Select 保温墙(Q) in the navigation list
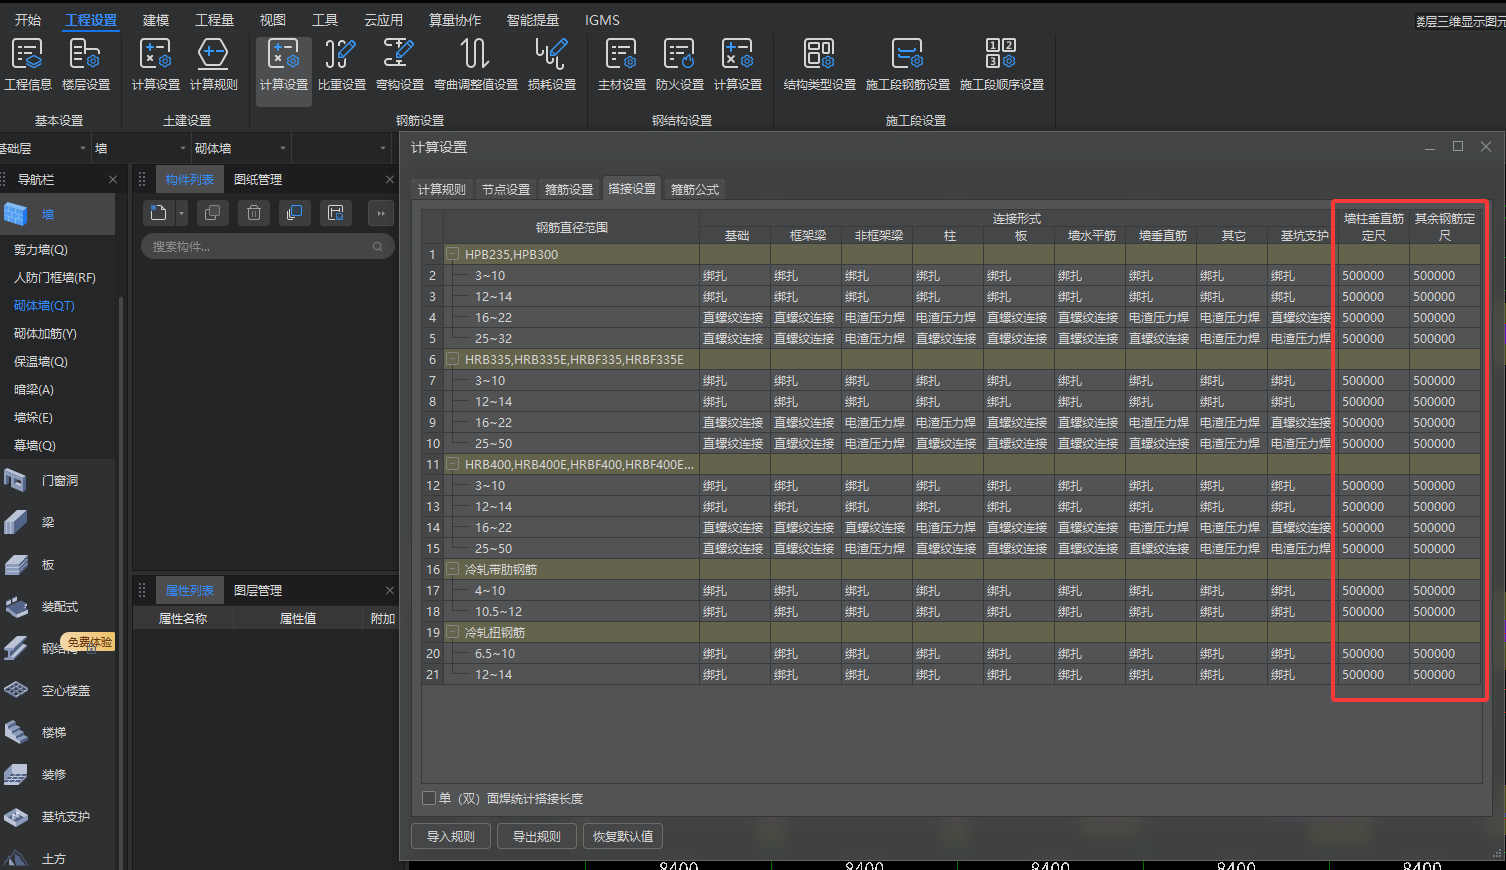Viewport: 1506px width, 870px height. pos(41,361)
